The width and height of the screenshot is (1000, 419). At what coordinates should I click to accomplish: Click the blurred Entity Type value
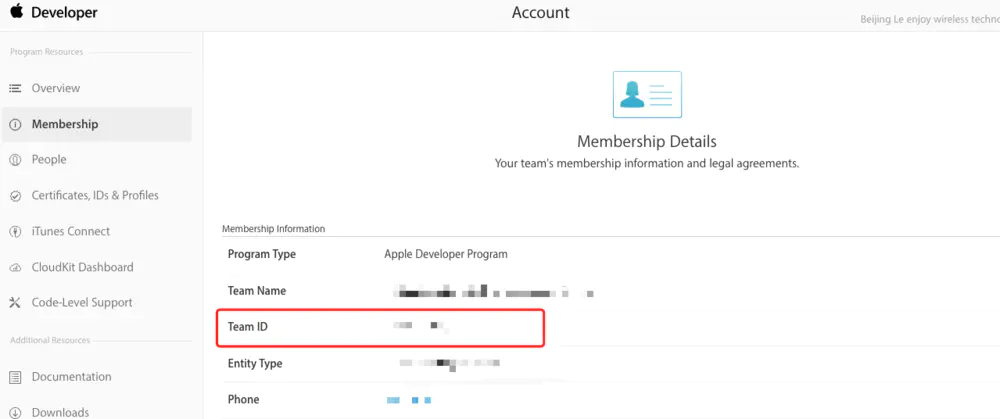(x=449, y=364)
